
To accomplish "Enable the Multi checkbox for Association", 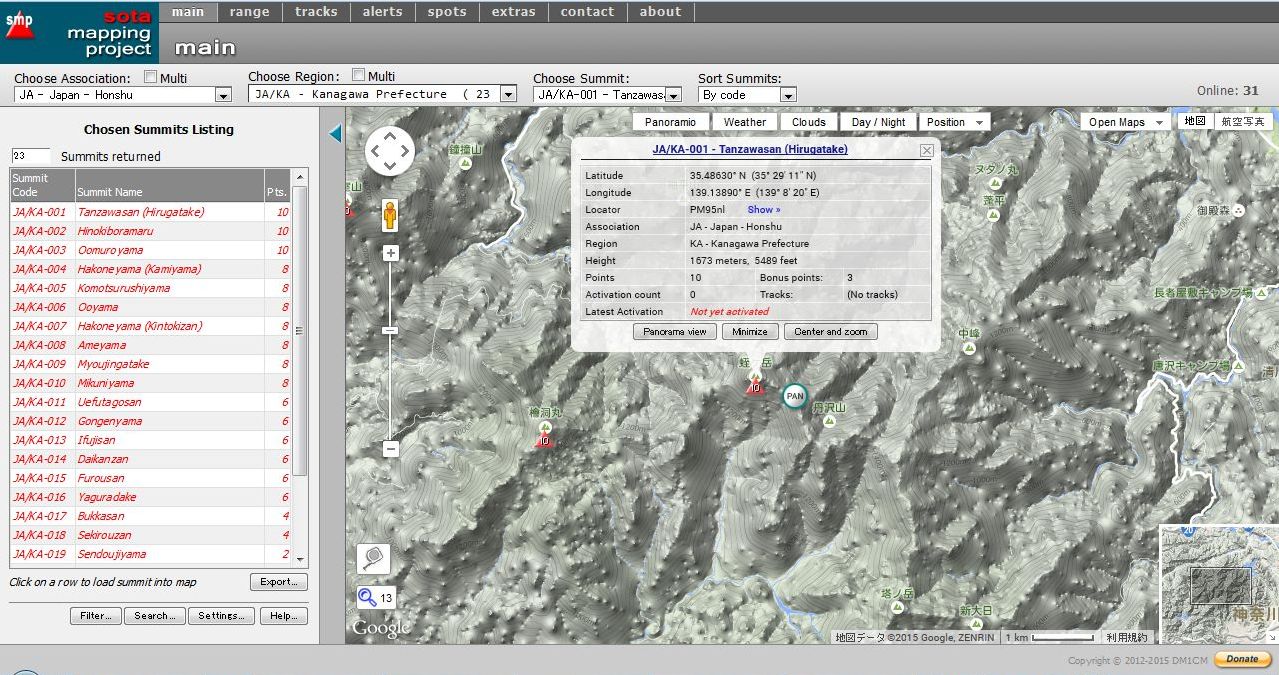I will [x=151, y=77].
